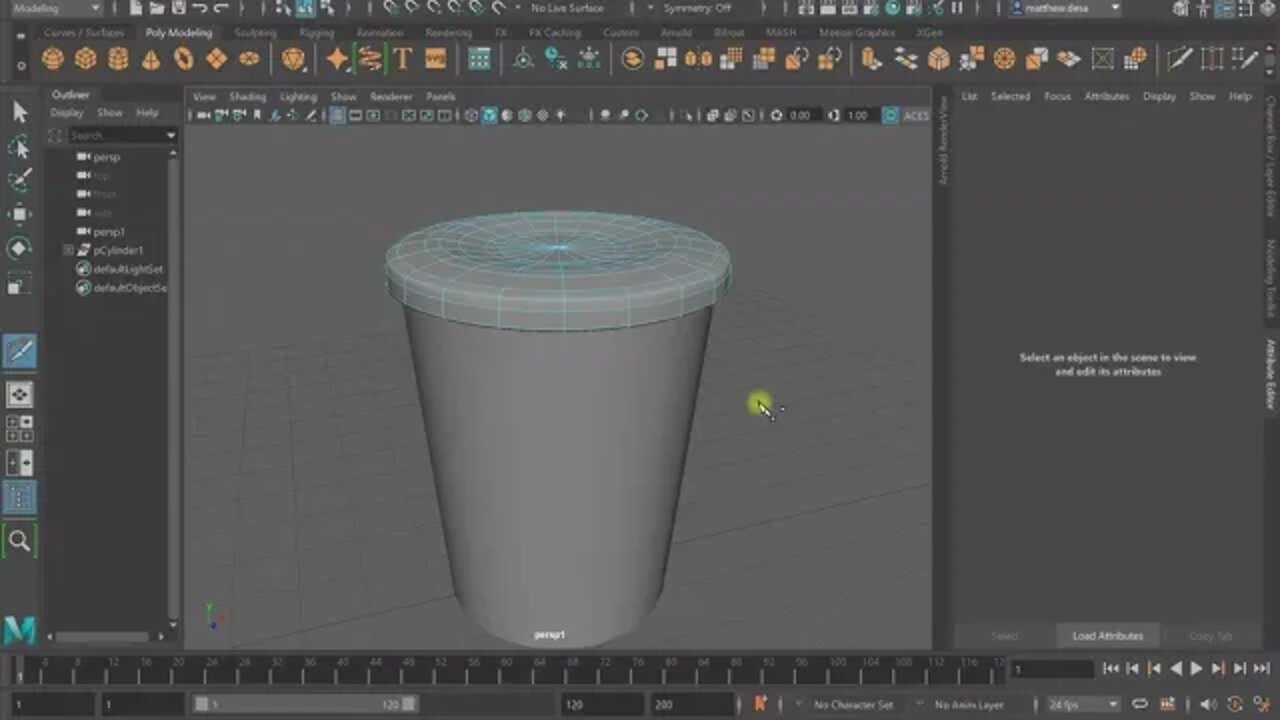Viewport: 1280px width, 720px height.
Task: Select the Scale tool in toolbox
Action: pyautogui.click(x=19, y=284)
